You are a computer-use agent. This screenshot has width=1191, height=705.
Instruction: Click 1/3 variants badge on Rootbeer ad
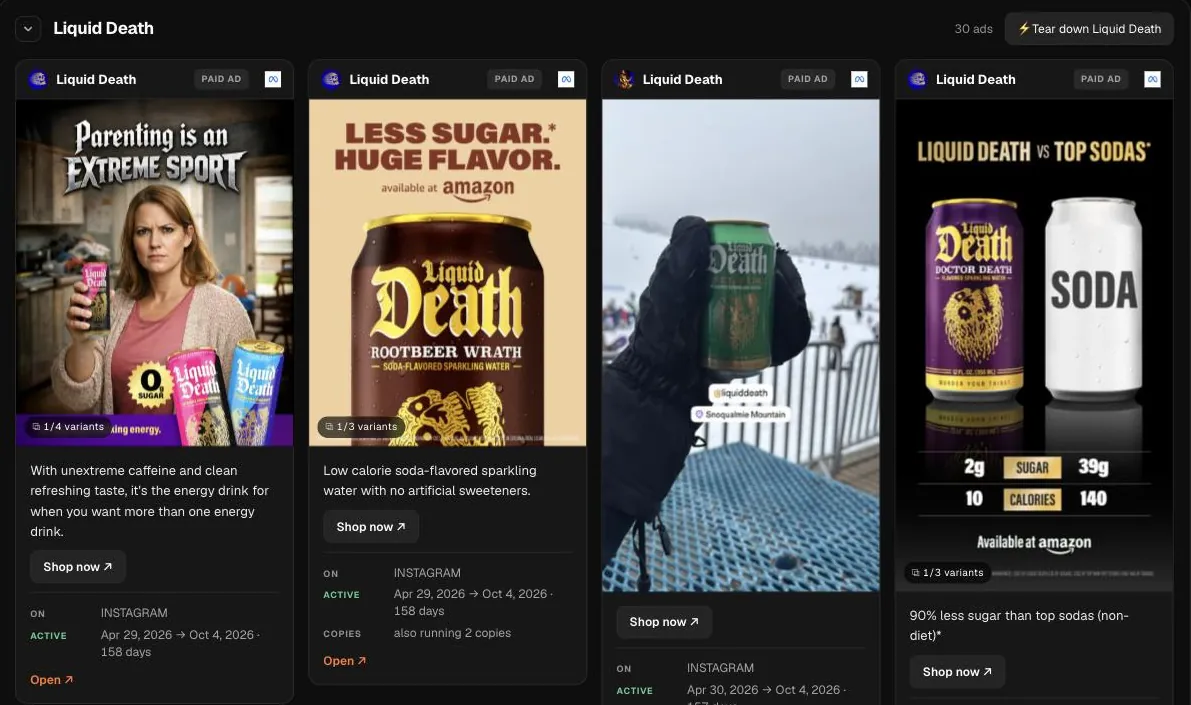pos(361,427)
